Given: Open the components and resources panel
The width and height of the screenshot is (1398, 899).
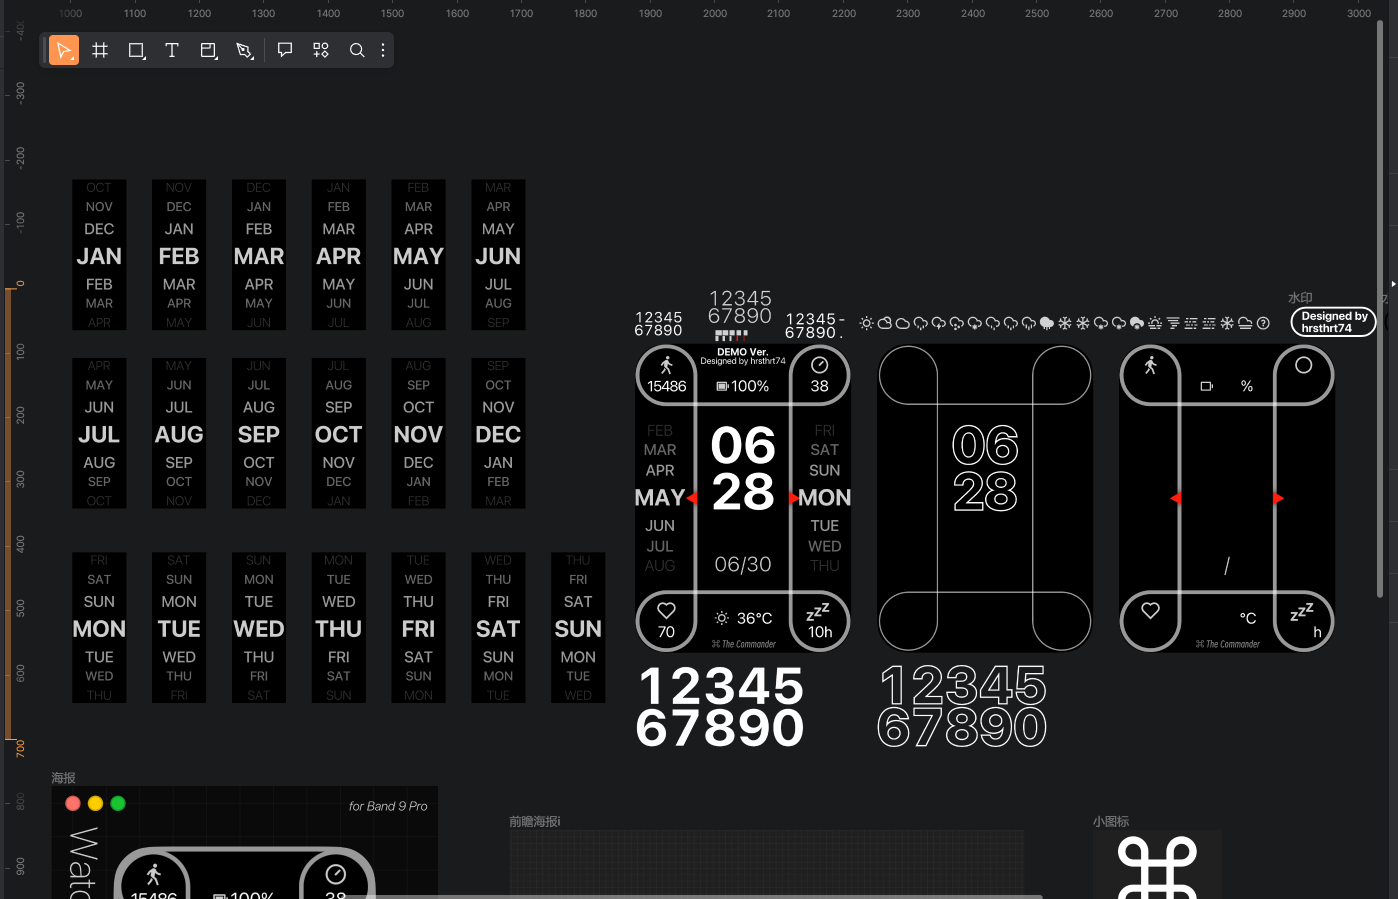Looking at the screenshot, I should point(321,50).
